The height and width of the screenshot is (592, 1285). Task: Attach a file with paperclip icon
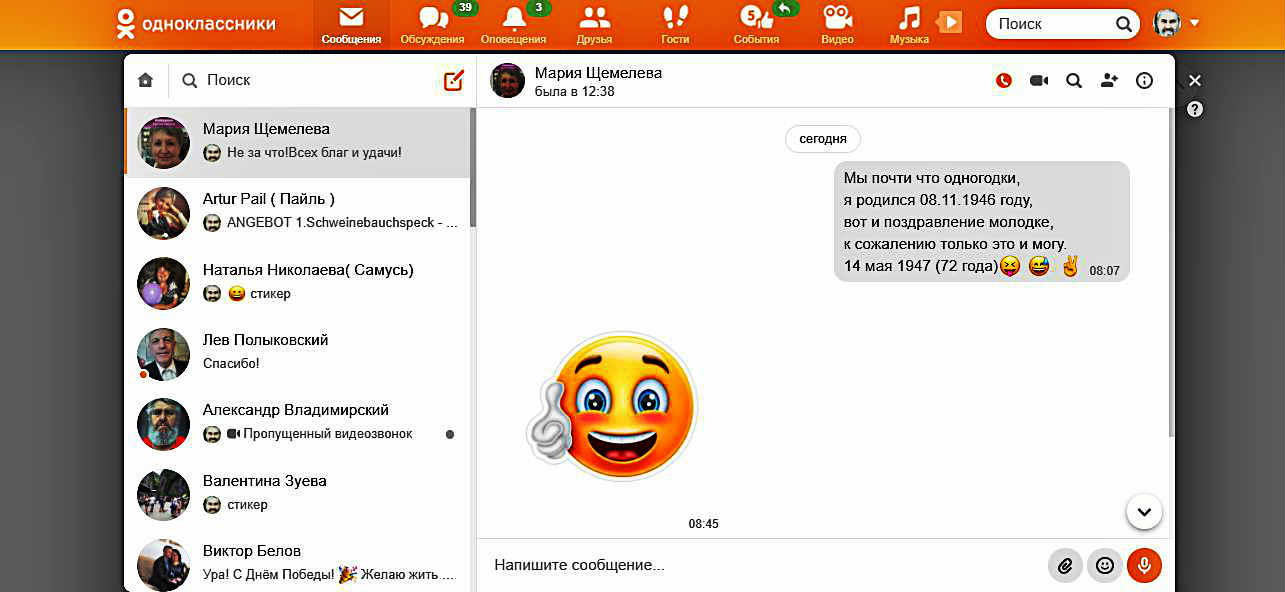[1065, 566]
